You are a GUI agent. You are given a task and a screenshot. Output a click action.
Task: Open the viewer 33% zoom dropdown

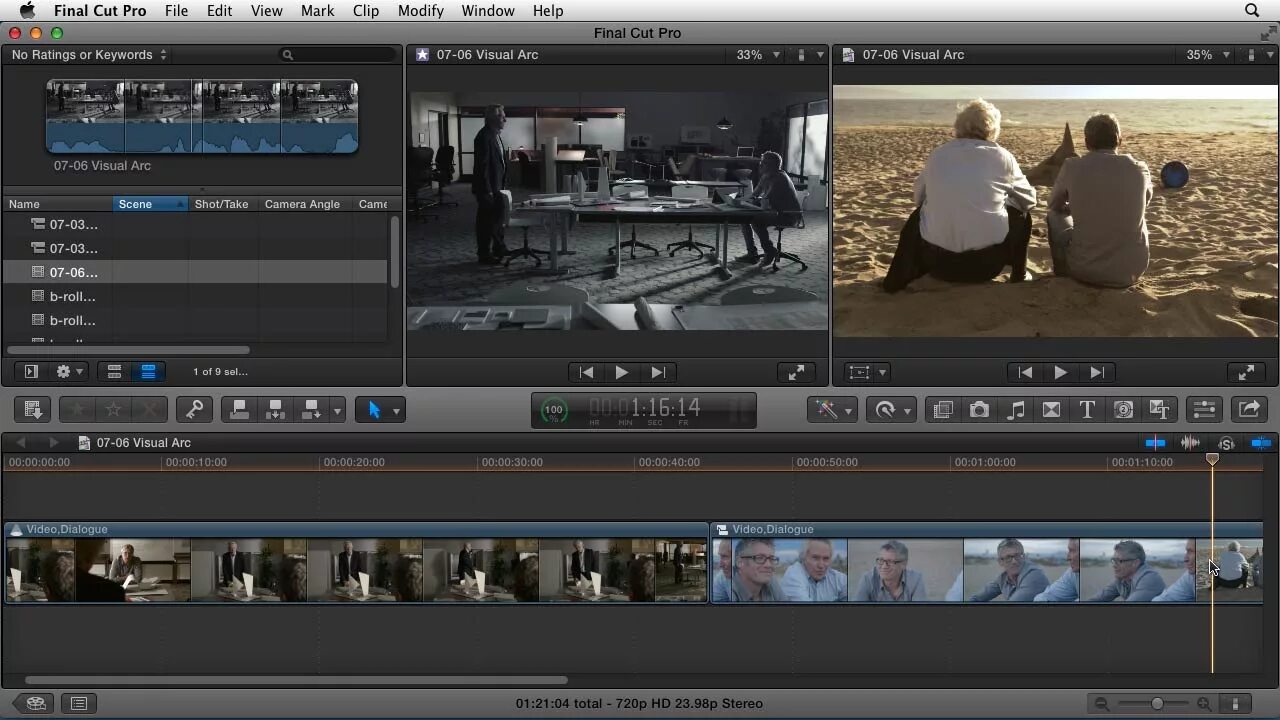coord(757,55)
